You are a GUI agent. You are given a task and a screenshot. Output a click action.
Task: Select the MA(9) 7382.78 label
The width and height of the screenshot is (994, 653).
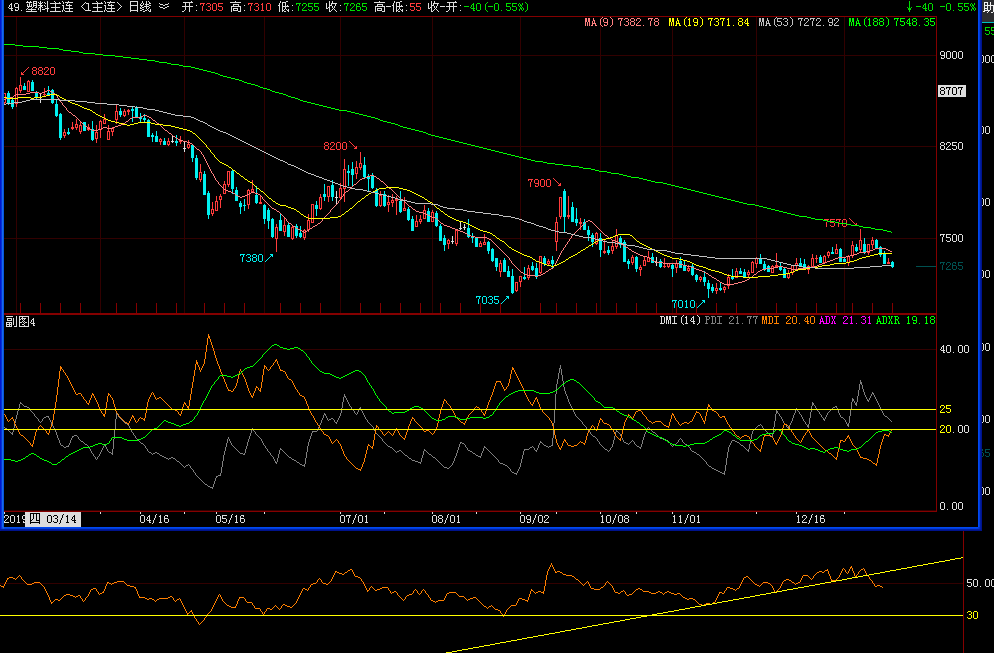[x=622, y=22]
